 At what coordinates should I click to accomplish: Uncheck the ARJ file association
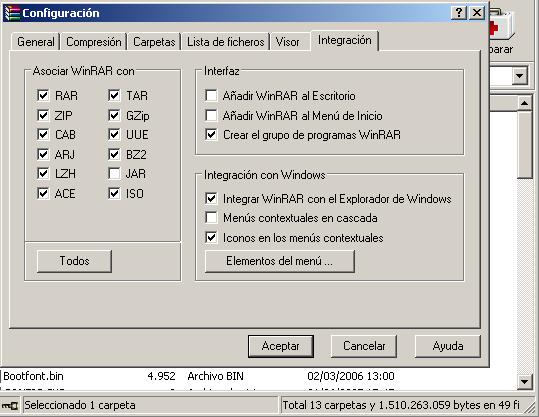[43, 154]
